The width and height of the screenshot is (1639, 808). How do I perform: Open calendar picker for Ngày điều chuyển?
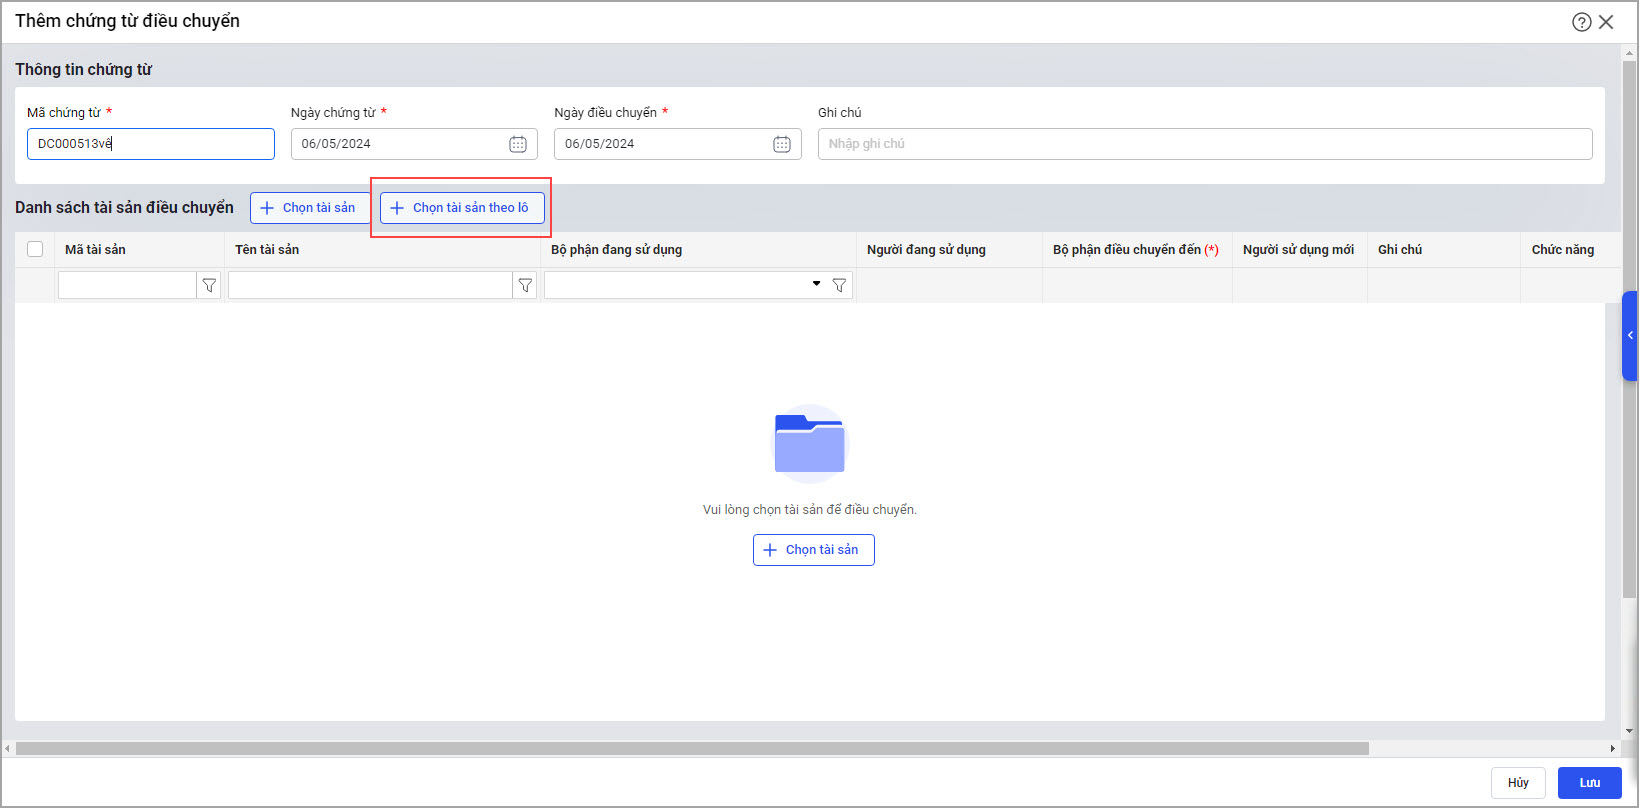782,144
